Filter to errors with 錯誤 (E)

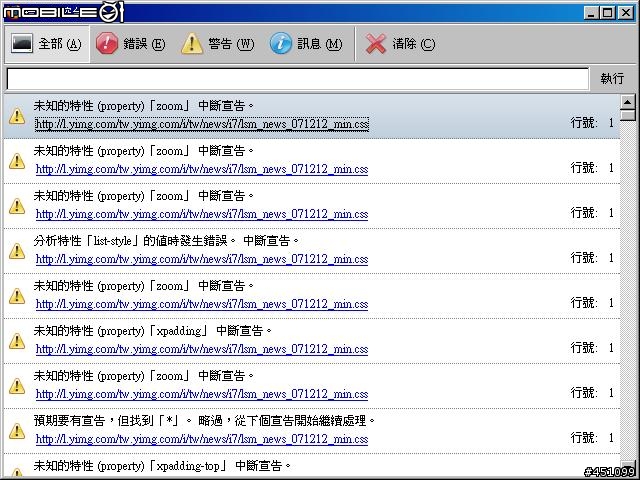131,44
